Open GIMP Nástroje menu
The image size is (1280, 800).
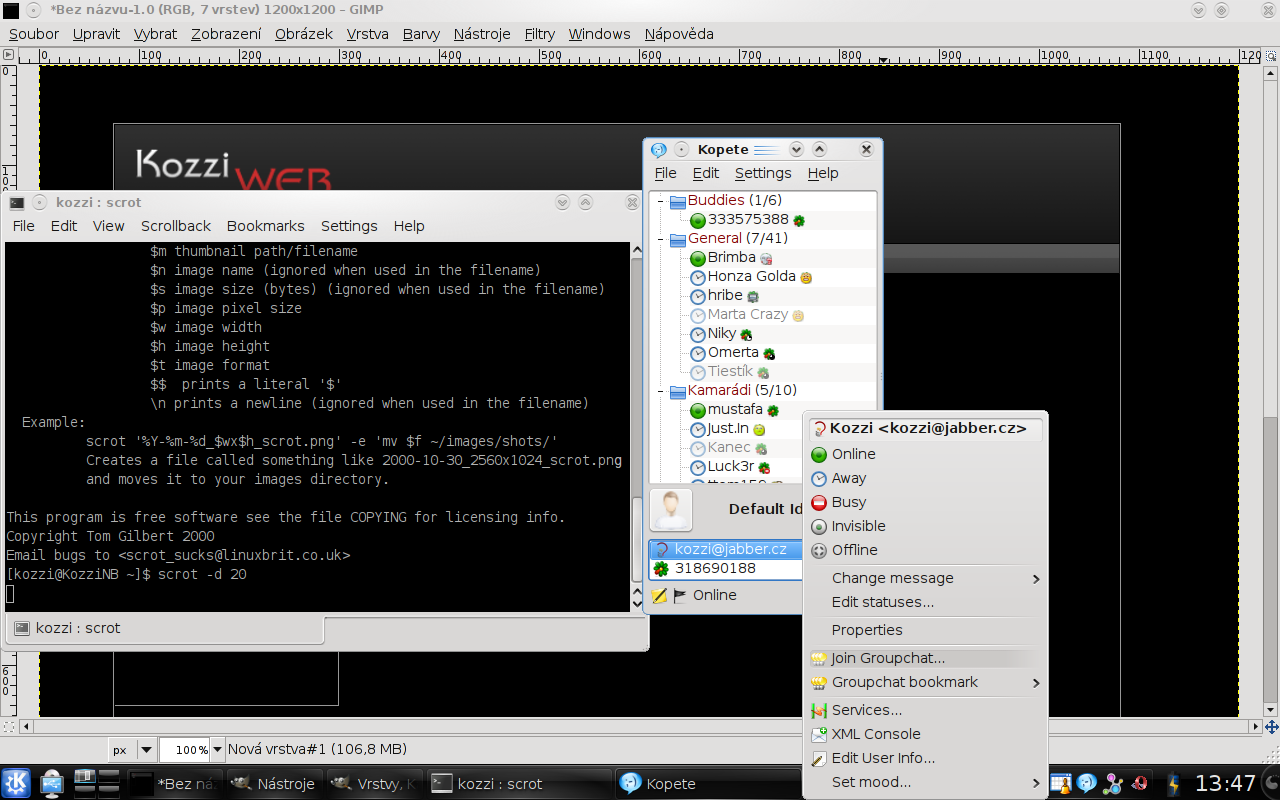pos(482,34)
